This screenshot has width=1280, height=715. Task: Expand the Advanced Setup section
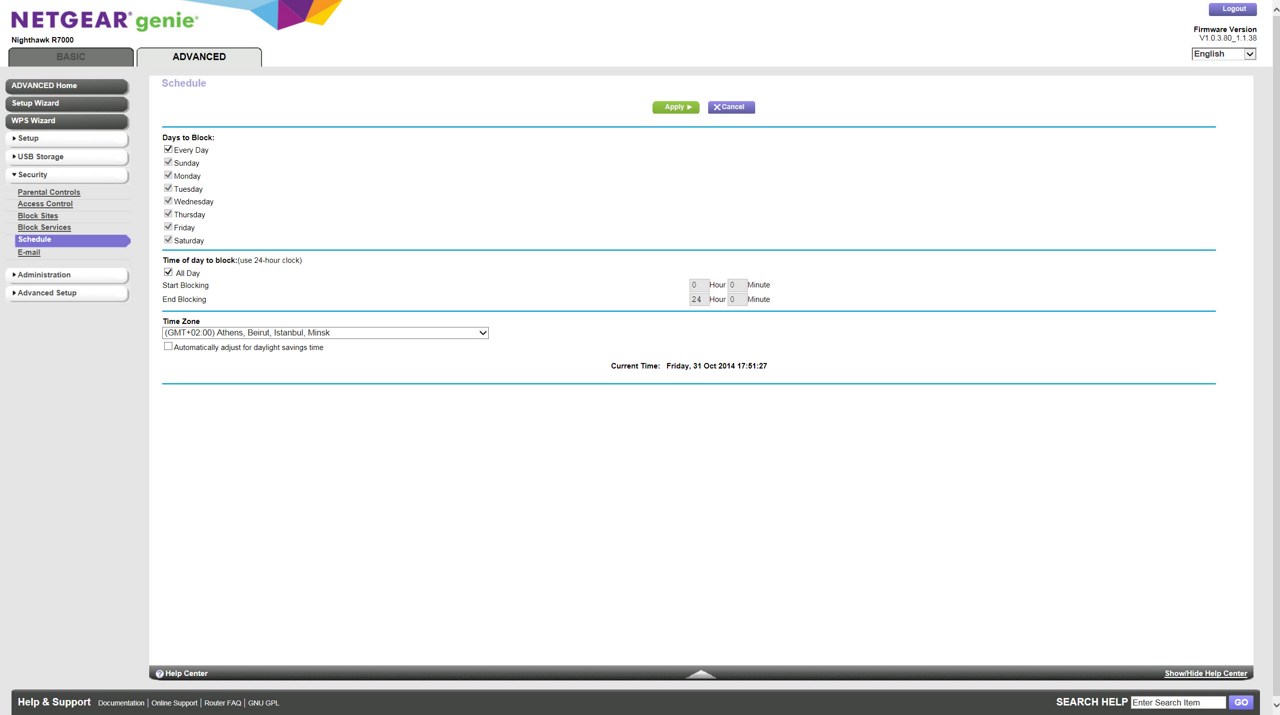(67, 293)
